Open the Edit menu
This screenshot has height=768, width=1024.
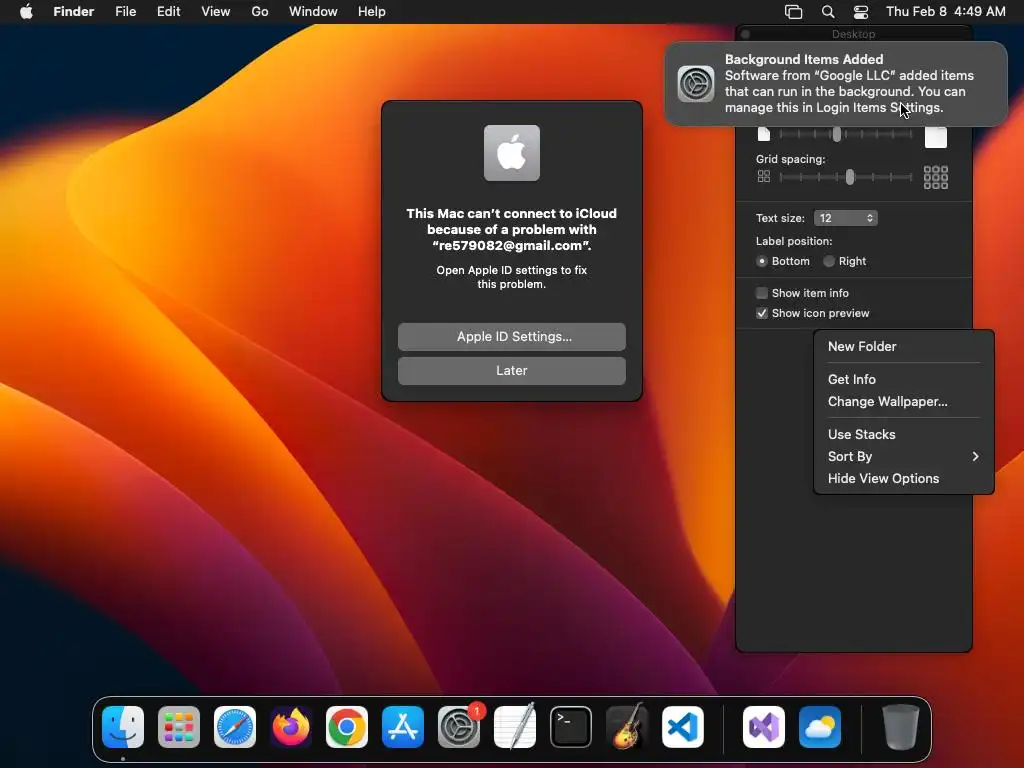coord(168,12)
